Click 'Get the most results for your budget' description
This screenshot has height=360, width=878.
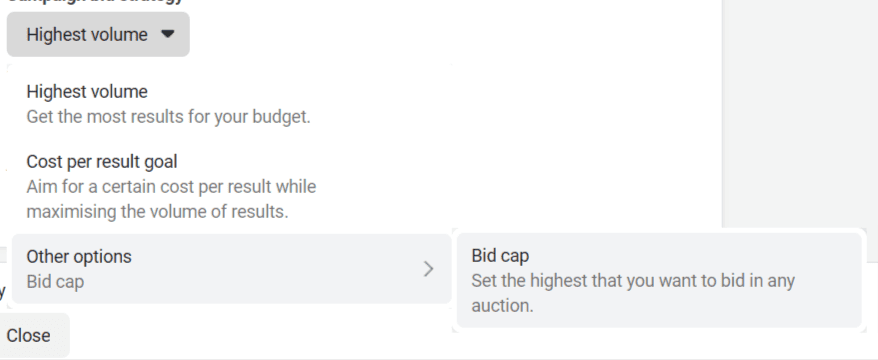tap(168, 117)
